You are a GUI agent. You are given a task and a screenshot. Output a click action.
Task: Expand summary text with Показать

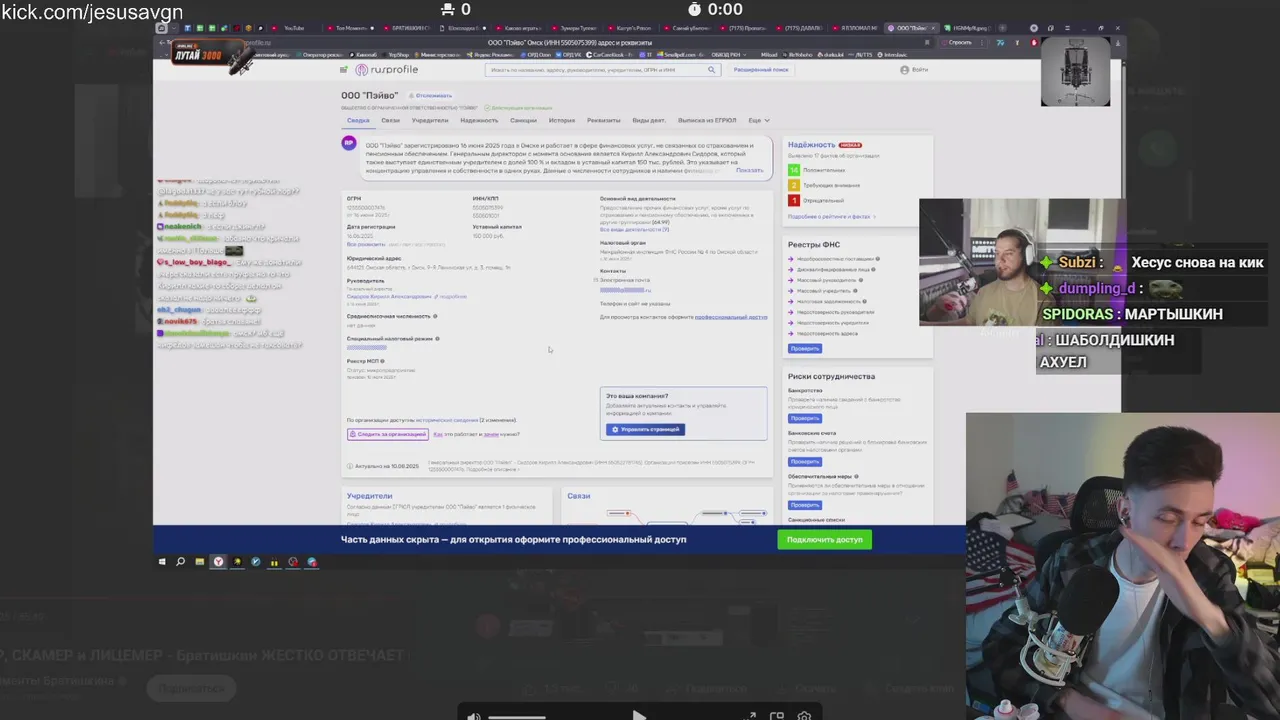pyautogui.click(x=749, y=170)
